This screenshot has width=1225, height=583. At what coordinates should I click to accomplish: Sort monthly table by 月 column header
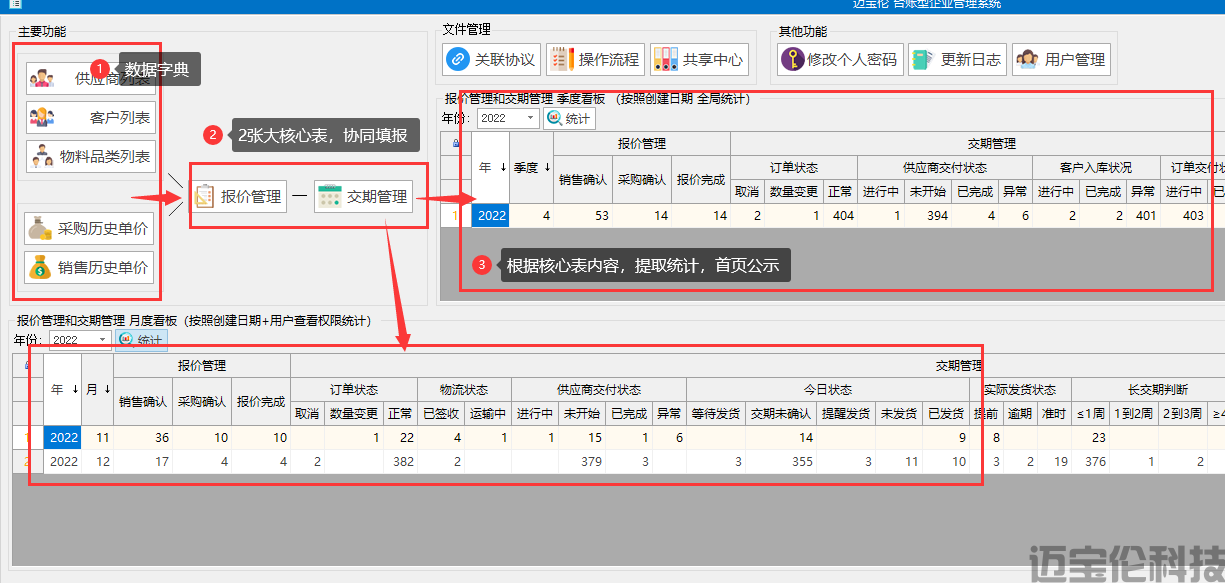96,389
